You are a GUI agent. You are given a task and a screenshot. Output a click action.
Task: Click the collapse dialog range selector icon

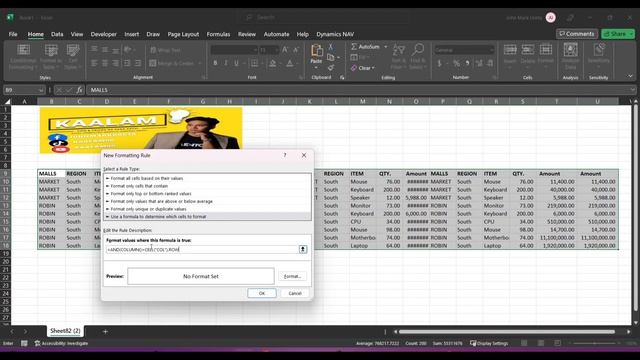point(303,249)
